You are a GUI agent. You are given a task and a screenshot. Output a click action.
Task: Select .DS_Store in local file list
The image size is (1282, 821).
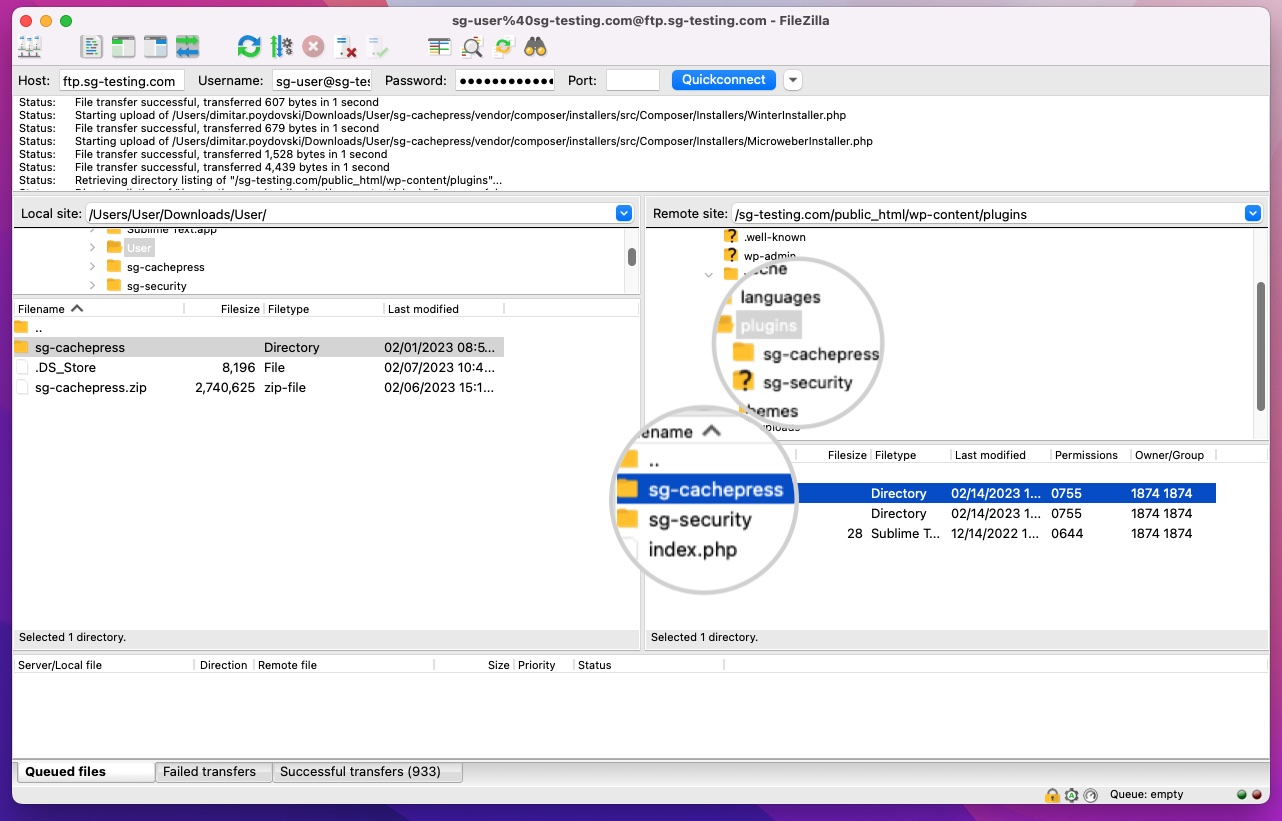258,368
